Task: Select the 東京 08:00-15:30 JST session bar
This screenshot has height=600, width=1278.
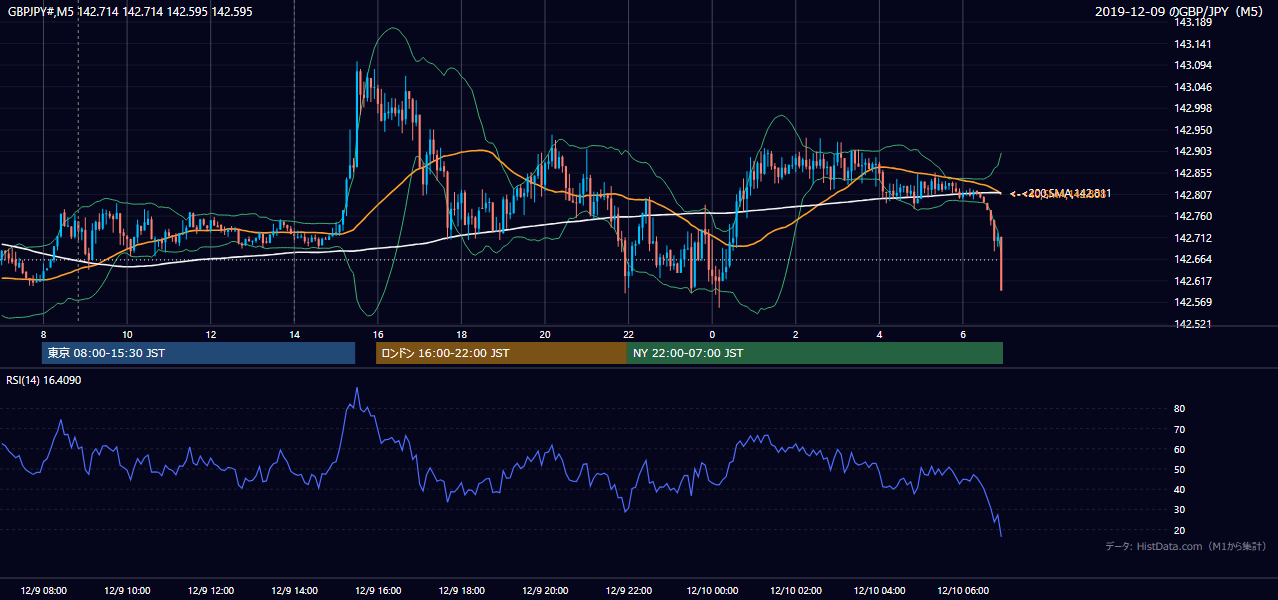Action: 198,353
